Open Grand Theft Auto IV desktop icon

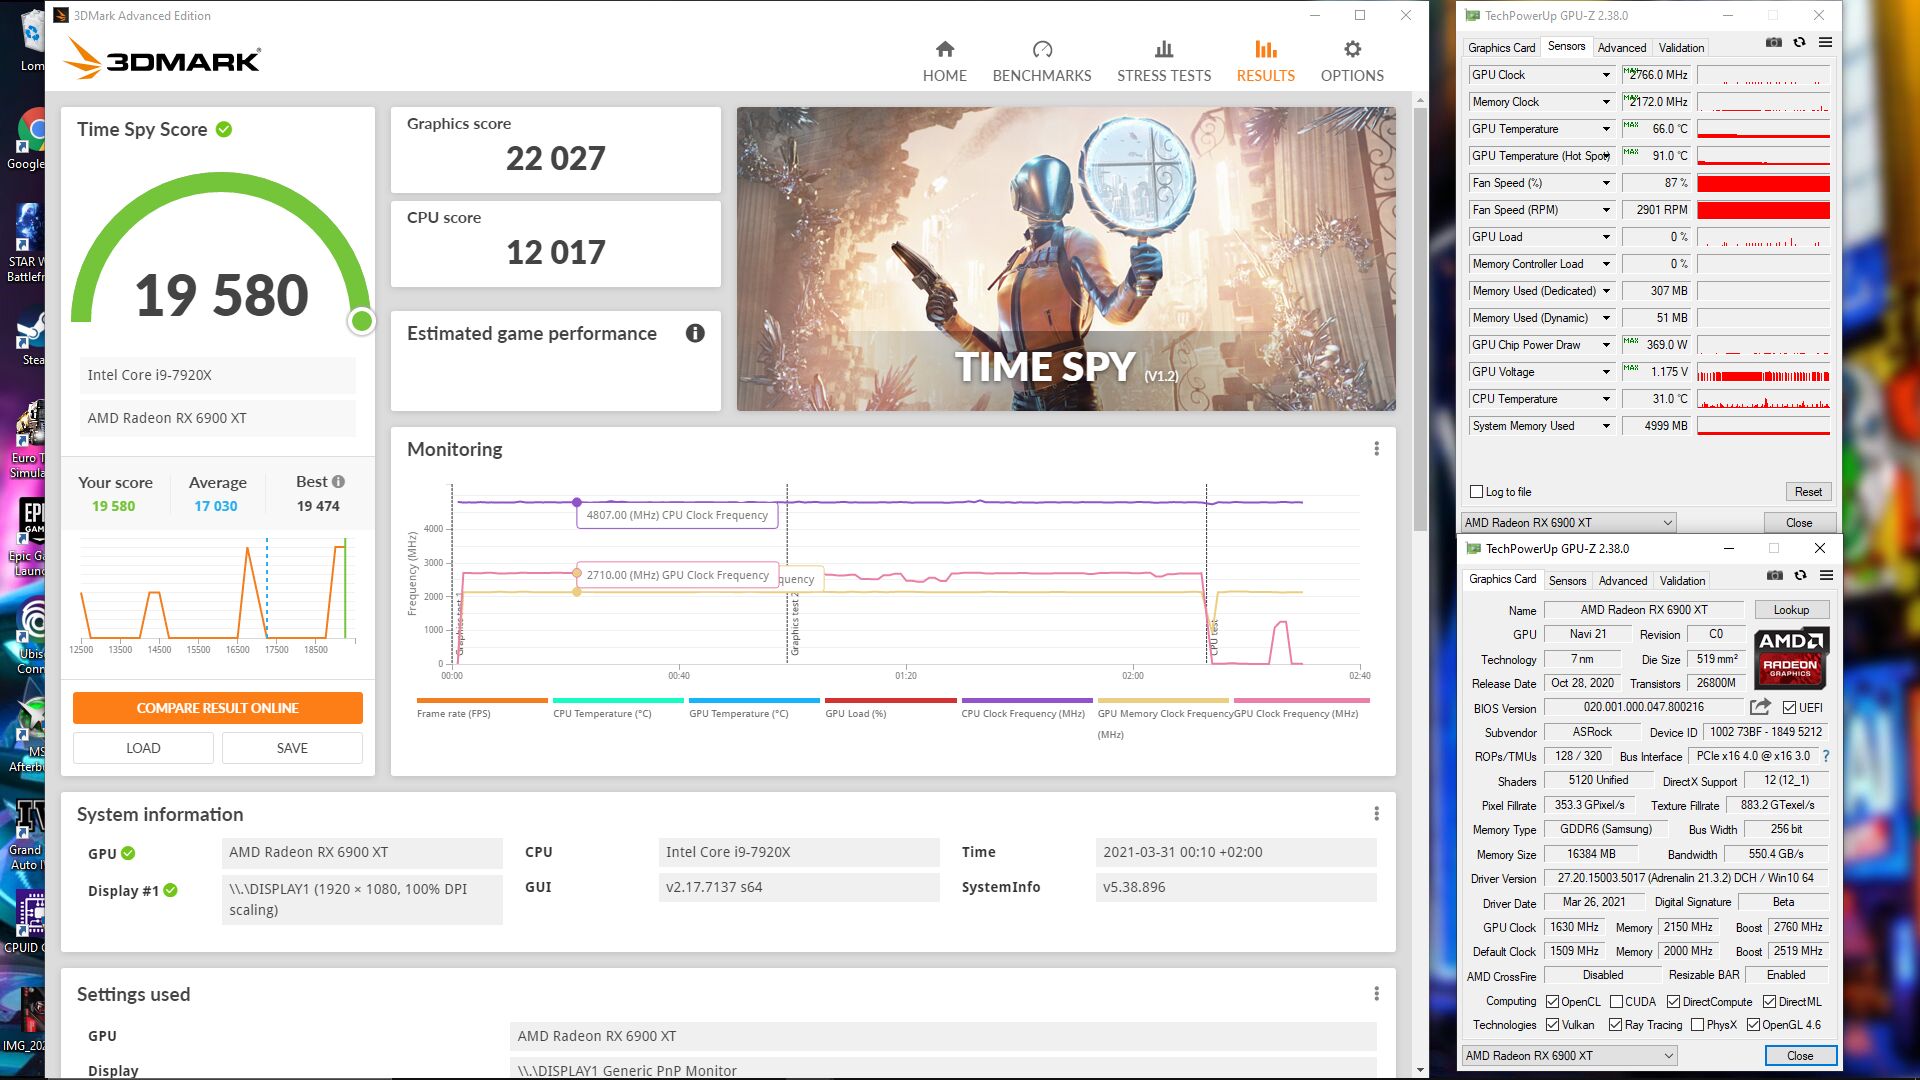coord(28,834)
